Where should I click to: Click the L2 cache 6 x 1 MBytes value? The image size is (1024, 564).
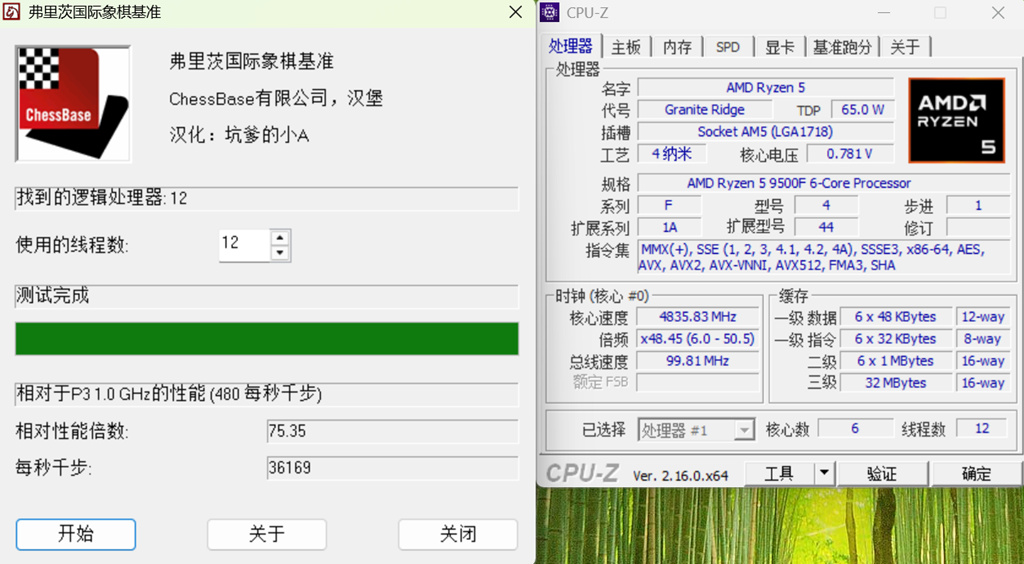coord(895,360)
